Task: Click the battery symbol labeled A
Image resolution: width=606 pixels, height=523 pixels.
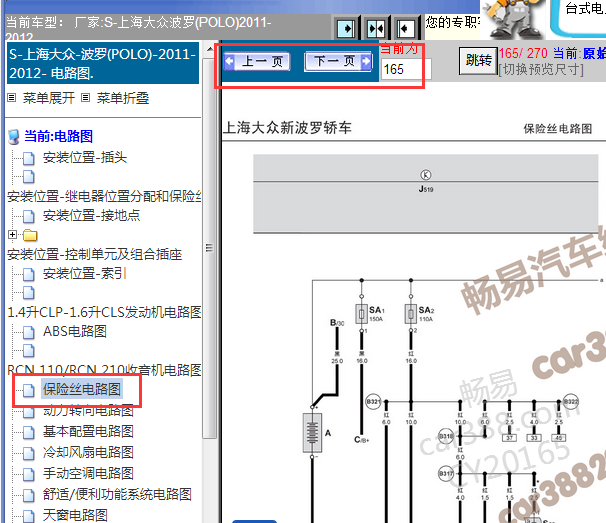Action: tap(312, 433)
